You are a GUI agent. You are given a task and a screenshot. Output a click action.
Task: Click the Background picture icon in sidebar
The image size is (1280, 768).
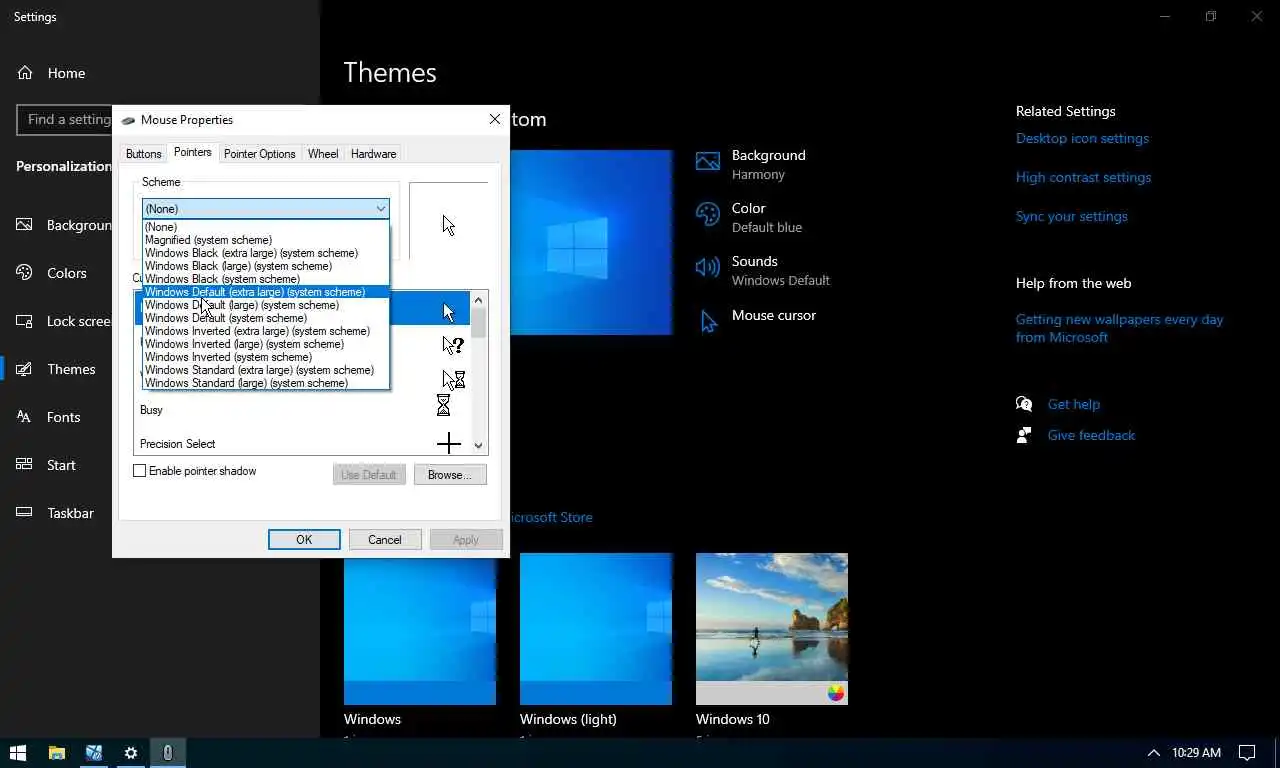point(25,225)
